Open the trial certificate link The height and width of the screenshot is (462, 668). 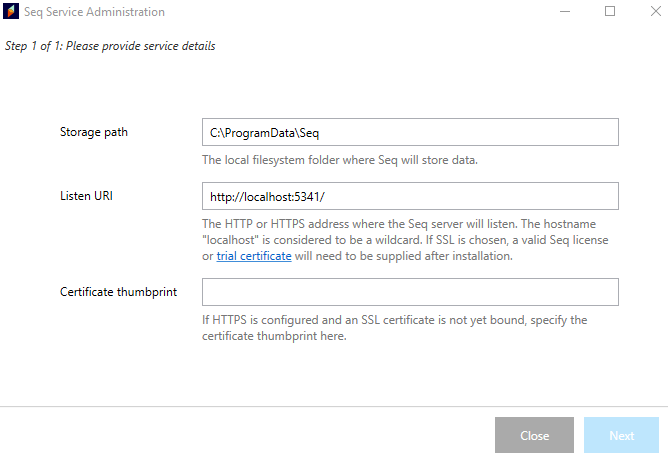[x=254, y=256]
